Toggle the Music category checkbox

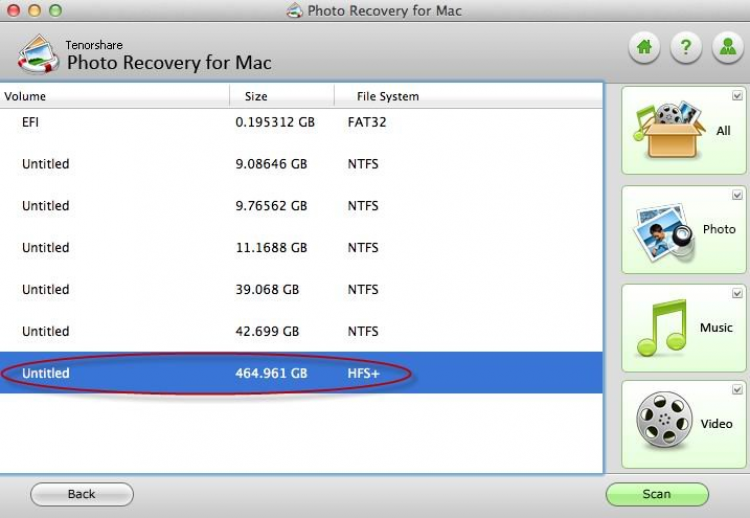click(737, 293)
